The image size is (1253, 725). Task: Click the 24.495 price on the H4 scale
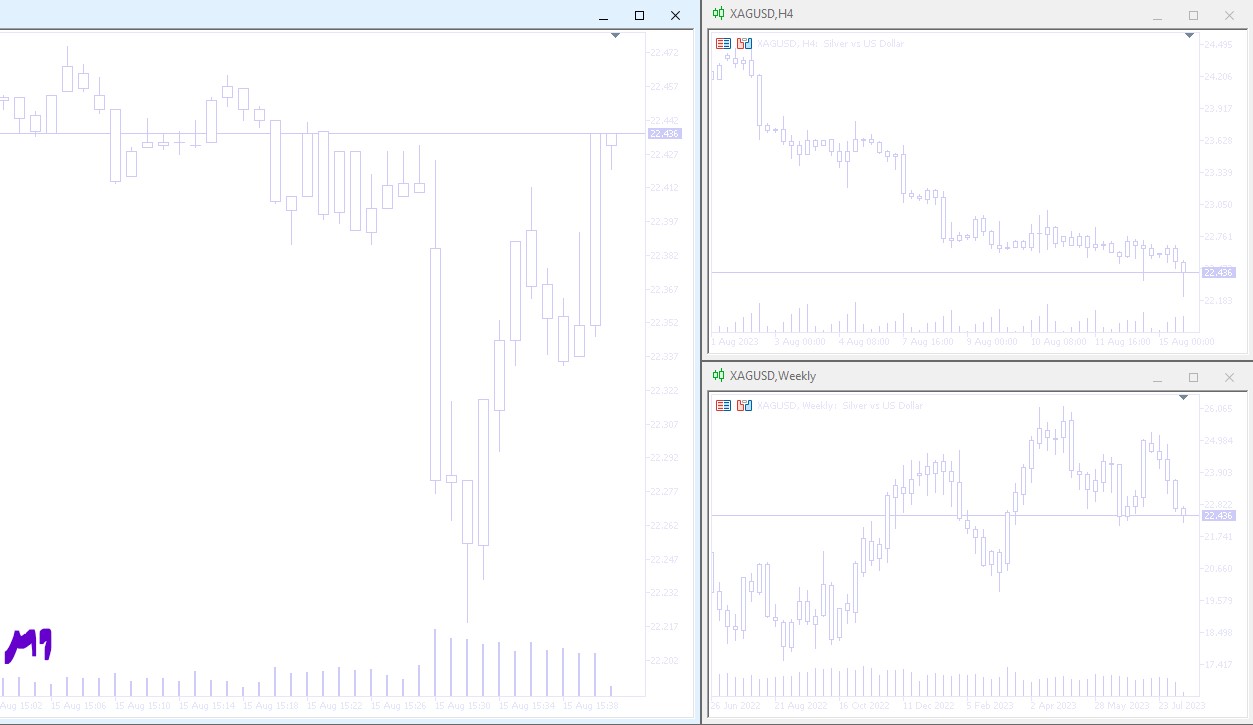pos(1218,44)
